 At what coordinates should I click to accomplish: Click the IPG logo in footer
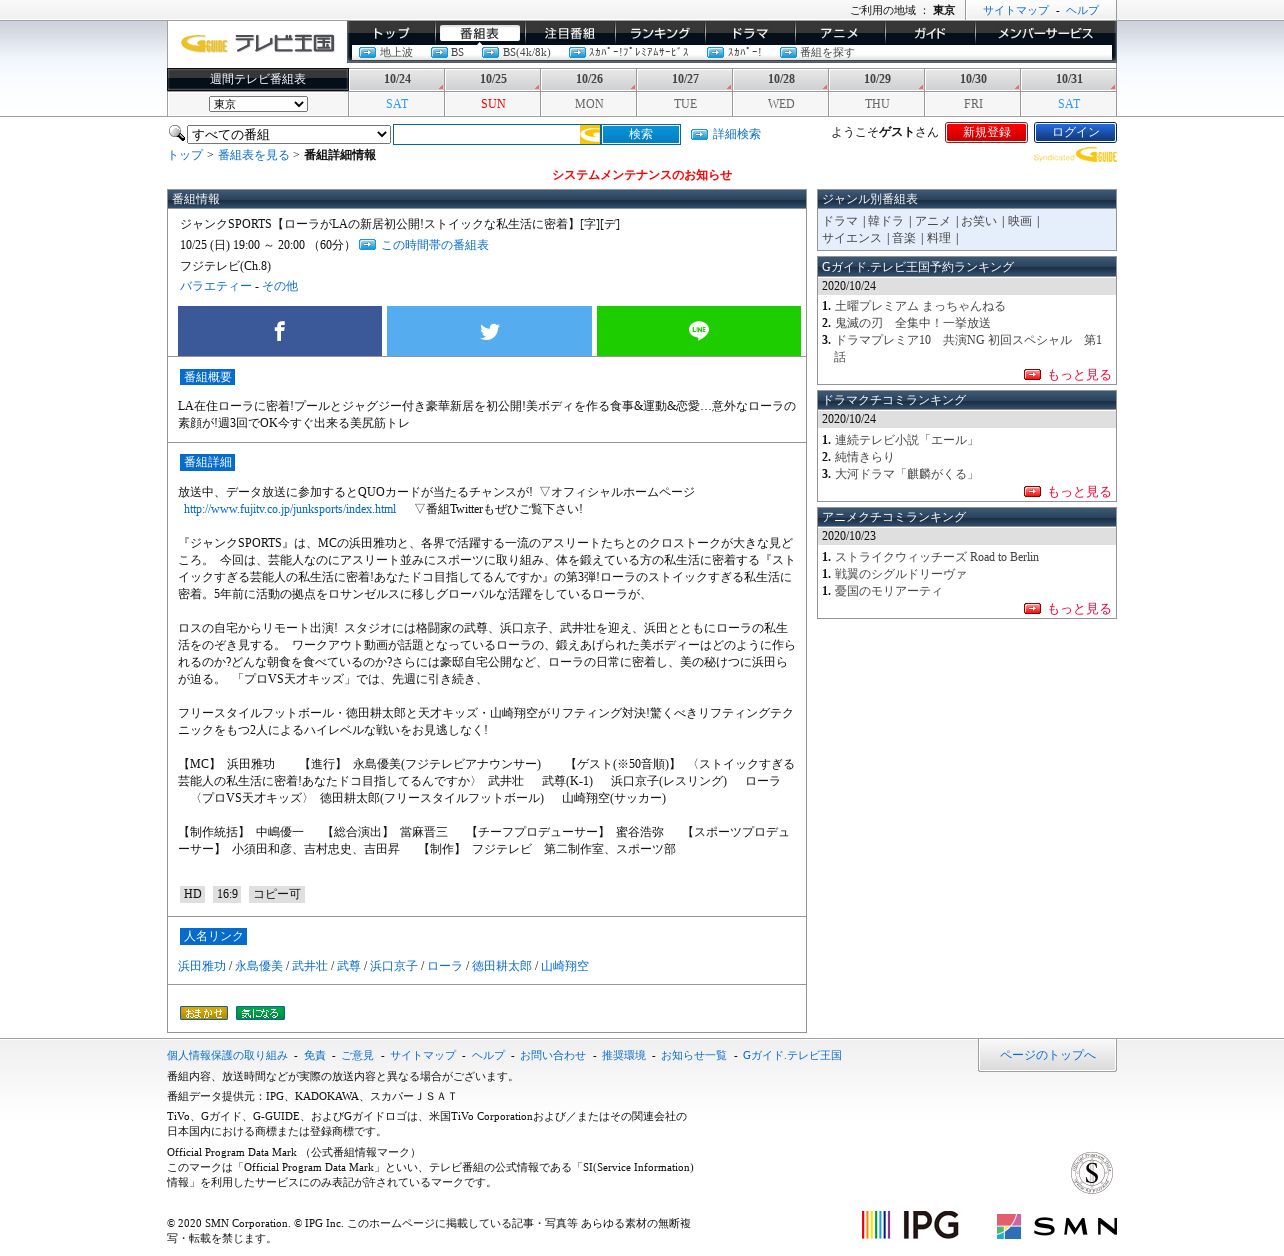(x=910, y=1225)
